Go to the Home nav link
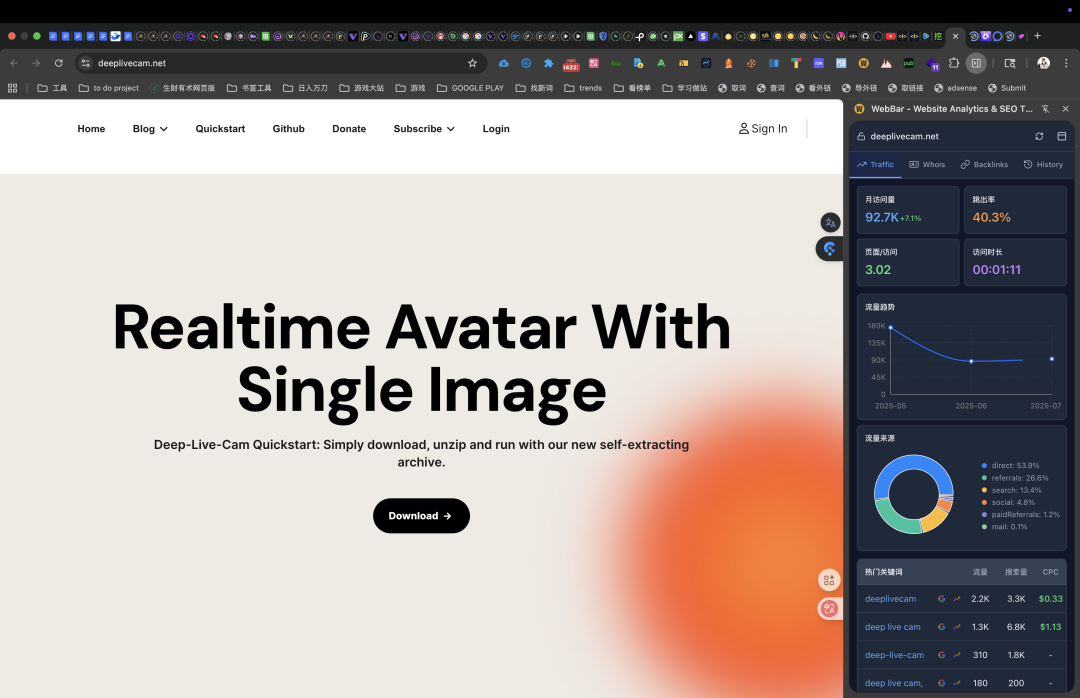Viewport: 1080px width, 698px height. click(x=91, y=129)
